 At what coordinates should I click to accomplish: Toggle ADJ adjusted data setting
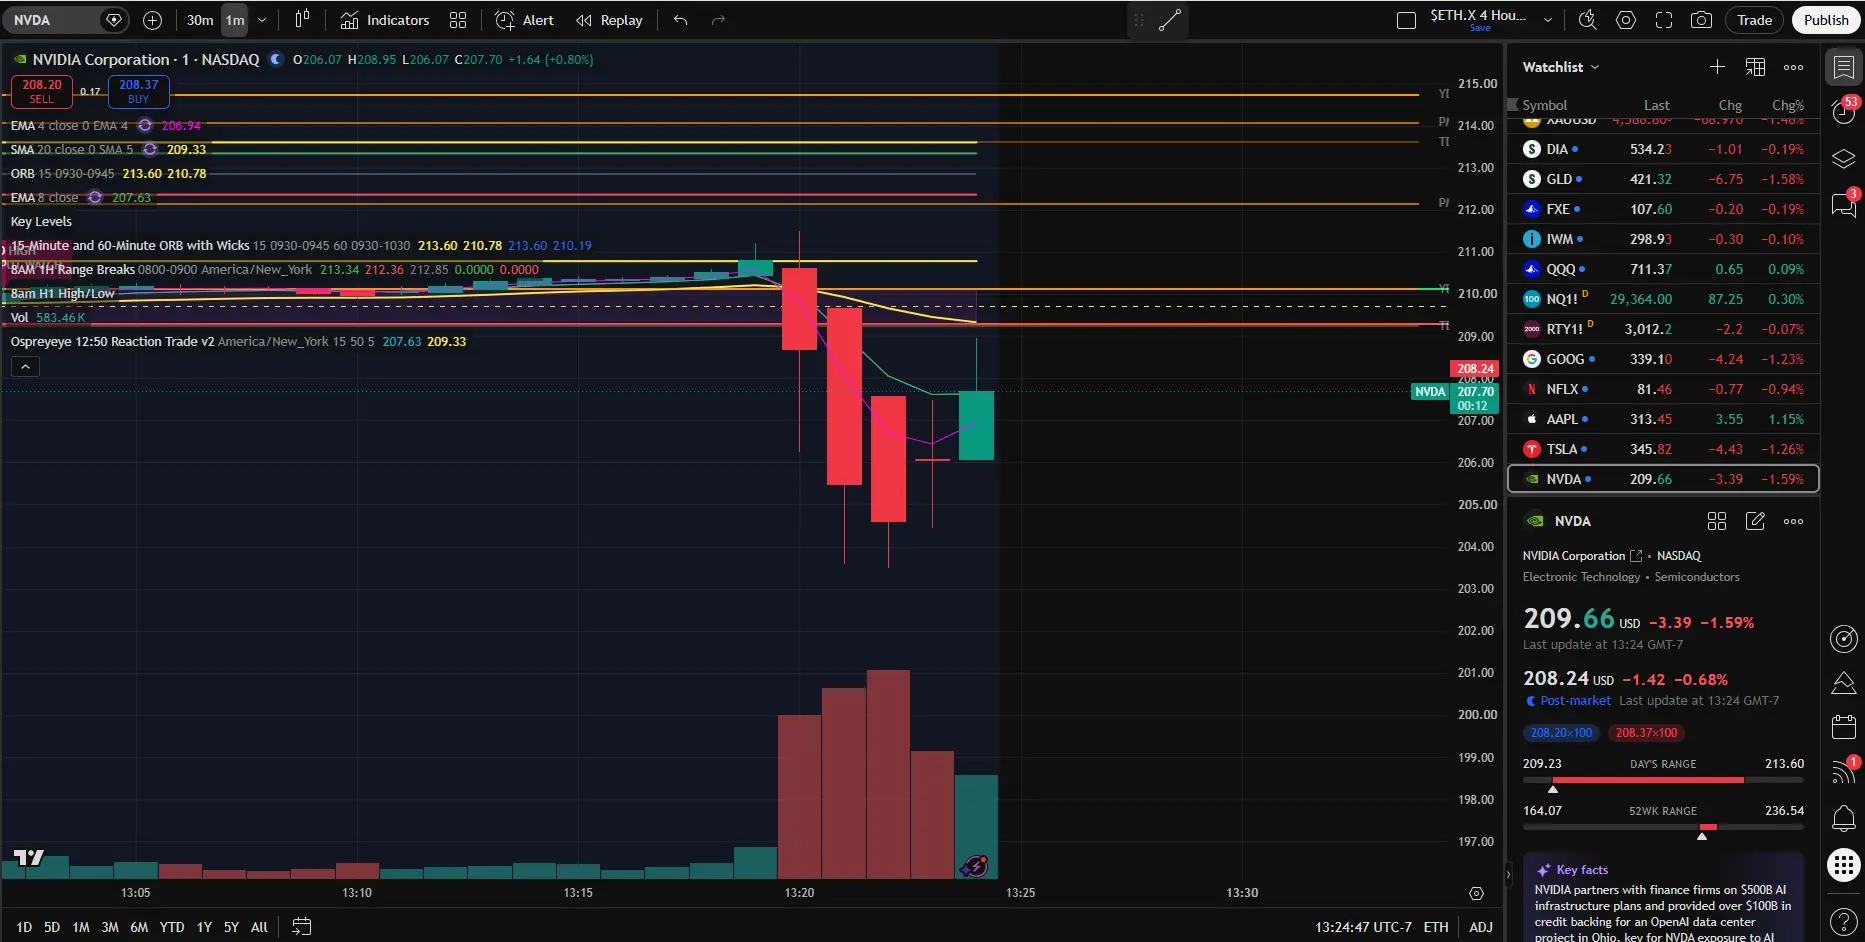pyautogui.click(x=1481, y=927)
